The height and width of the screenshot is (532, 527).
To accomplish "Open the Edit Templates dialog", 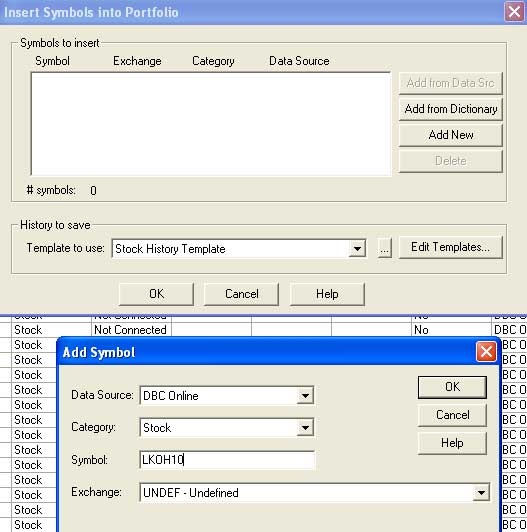I will point(450,247).
